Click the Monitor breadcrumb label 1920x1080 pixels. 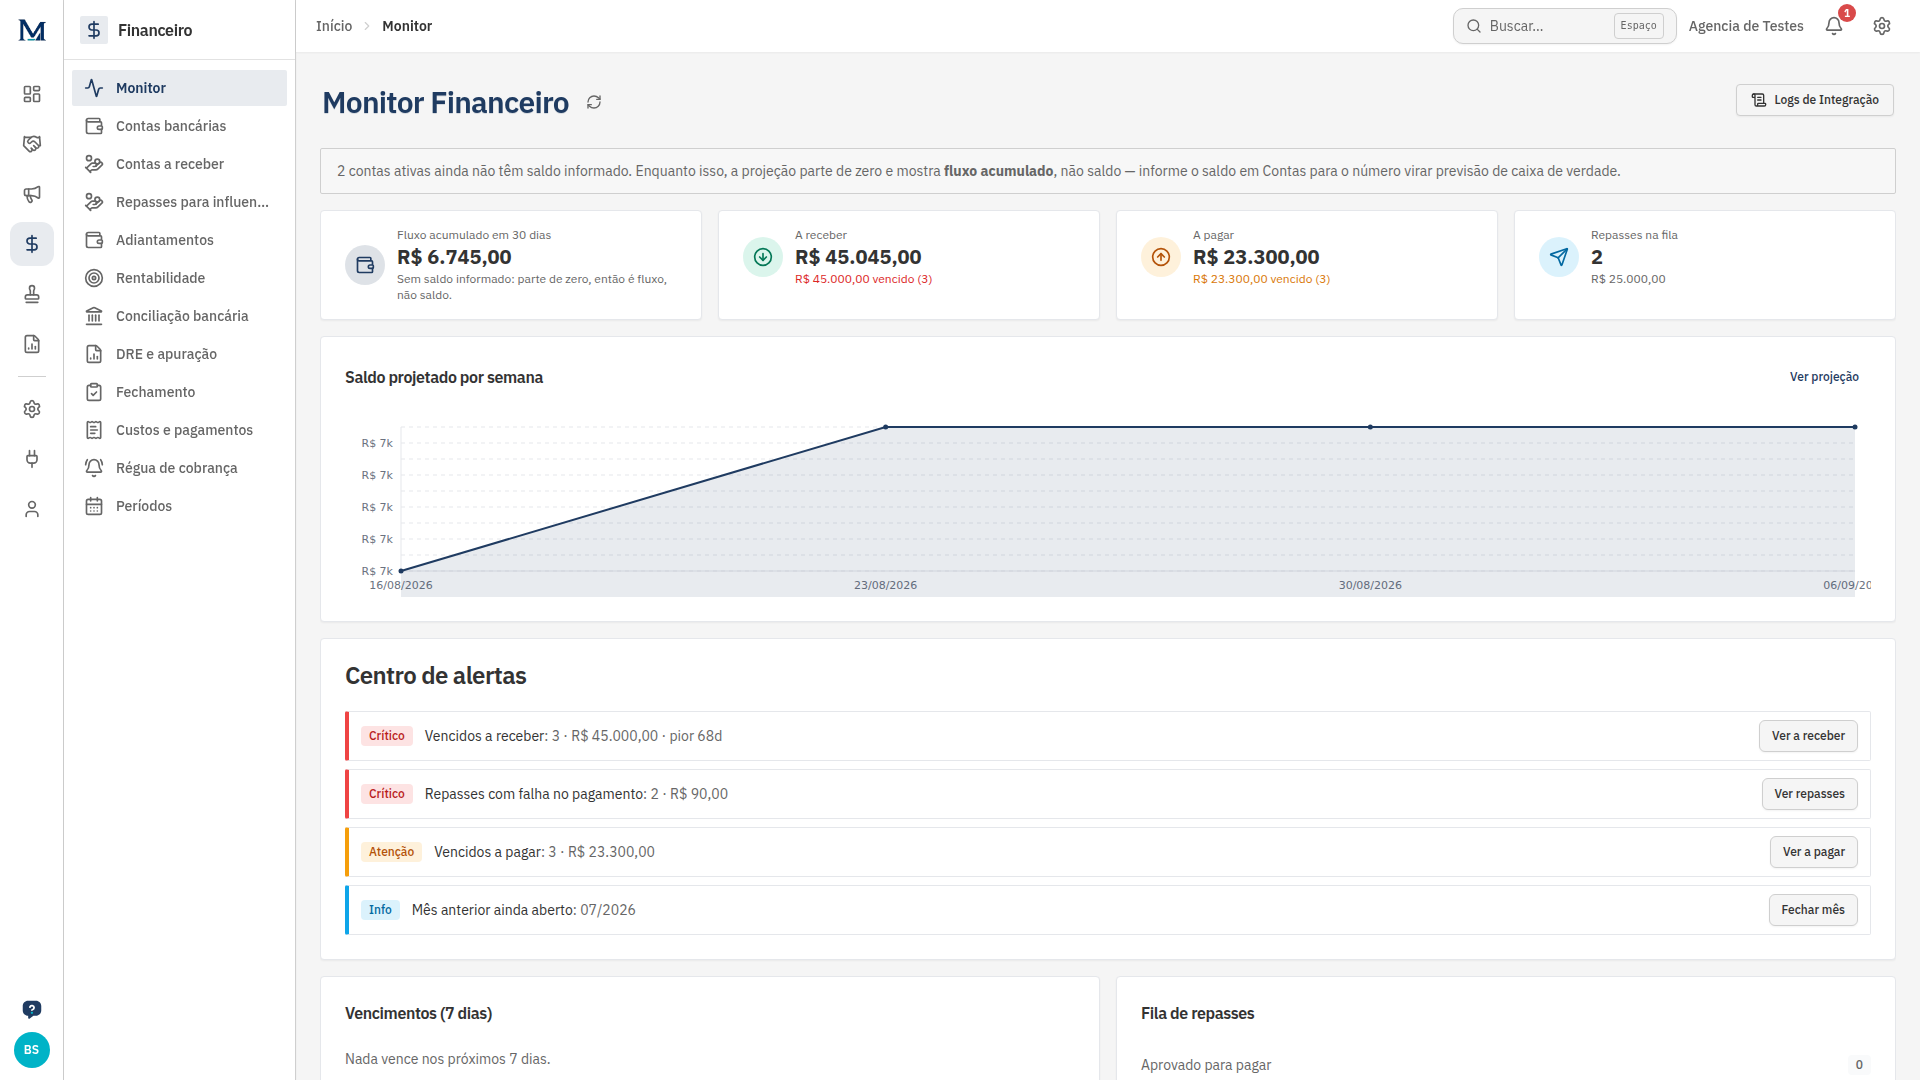tap(407, 26)
